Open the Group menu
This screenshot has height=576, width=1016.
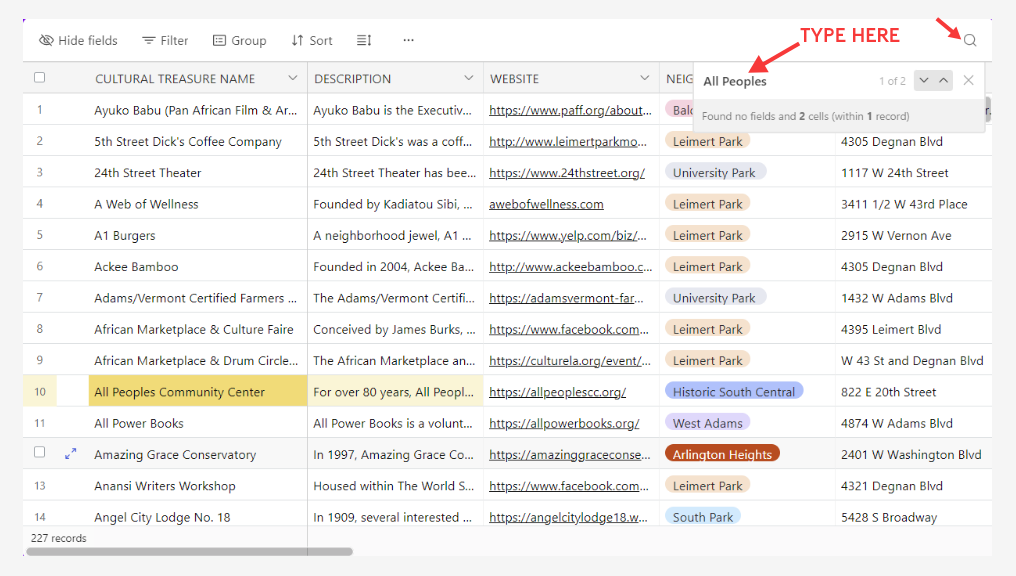point(240,40)
